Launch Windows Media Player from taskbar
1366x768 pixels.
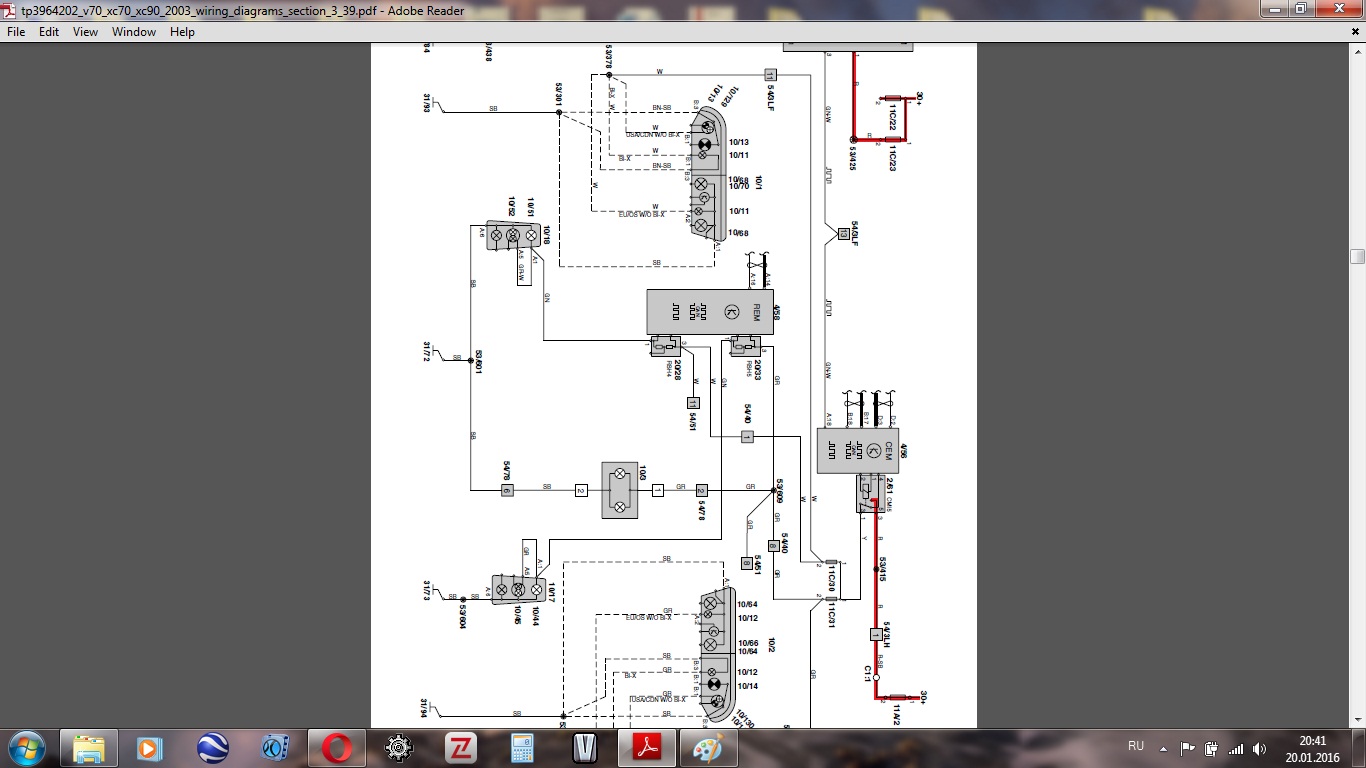click(149, 748)
